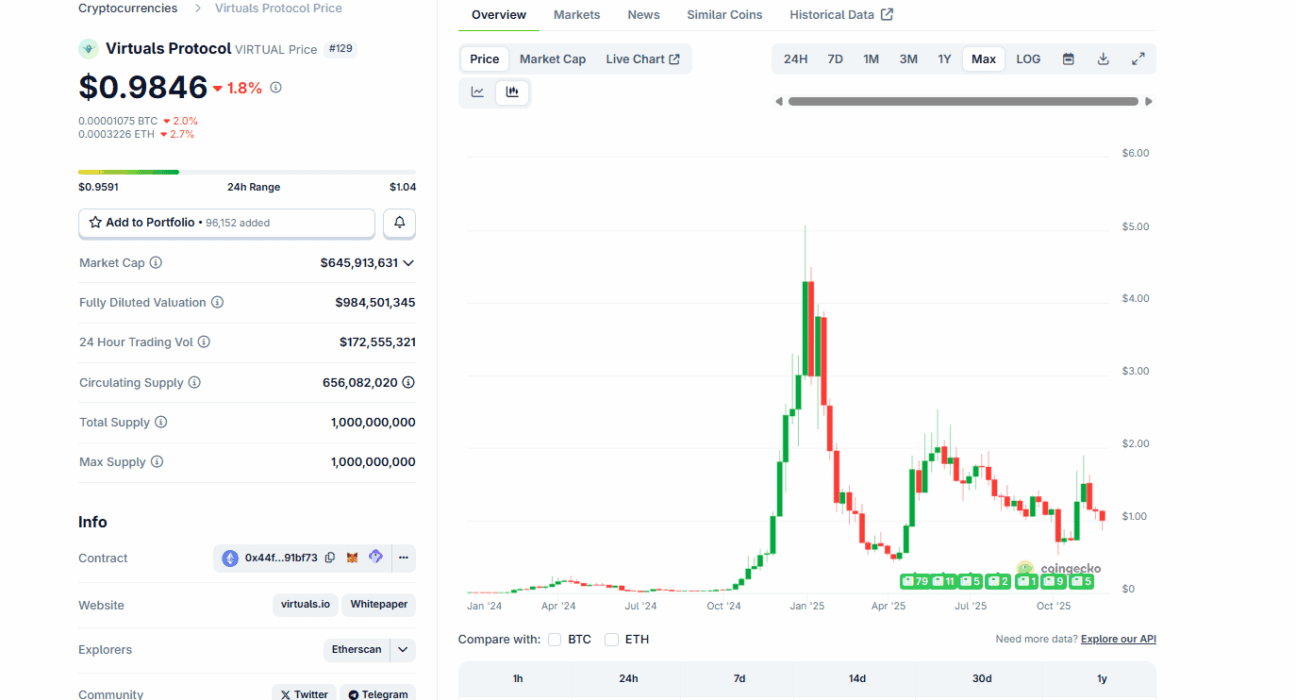Expand the Market Cap chevron
The image size is (1296, 700).
[408, 263]
